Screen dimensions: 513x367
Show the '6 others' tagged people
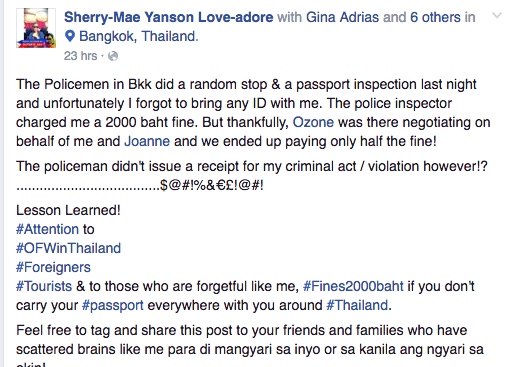435,17
